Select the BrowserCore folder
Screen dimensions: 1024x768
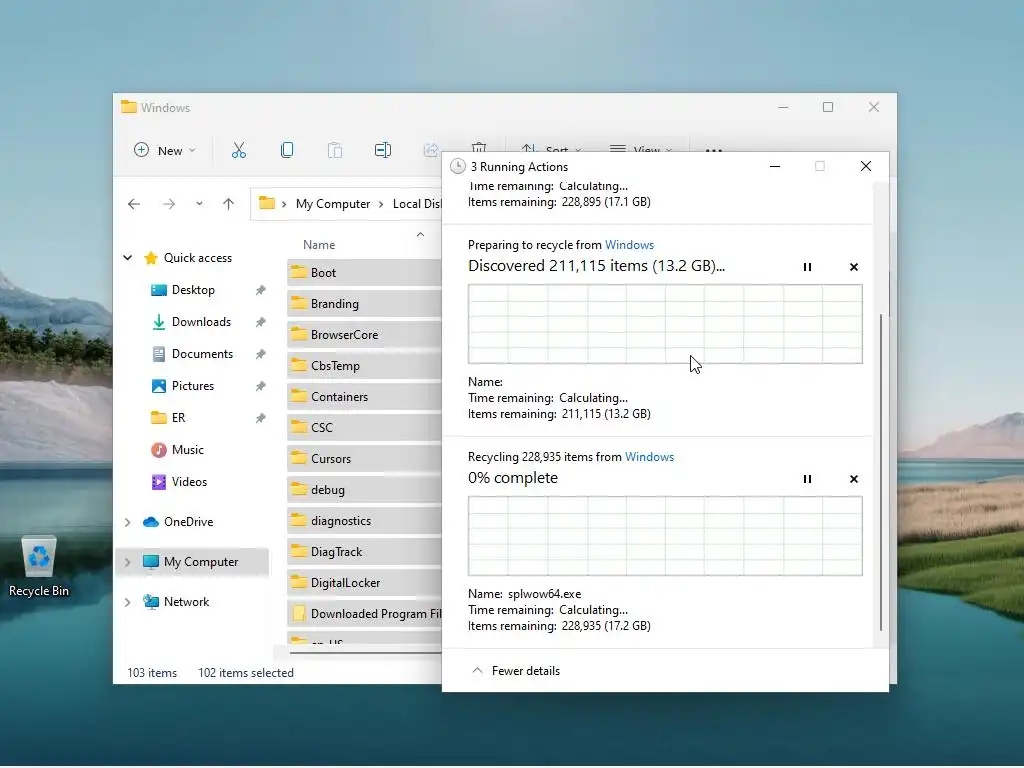click(364, 335)
